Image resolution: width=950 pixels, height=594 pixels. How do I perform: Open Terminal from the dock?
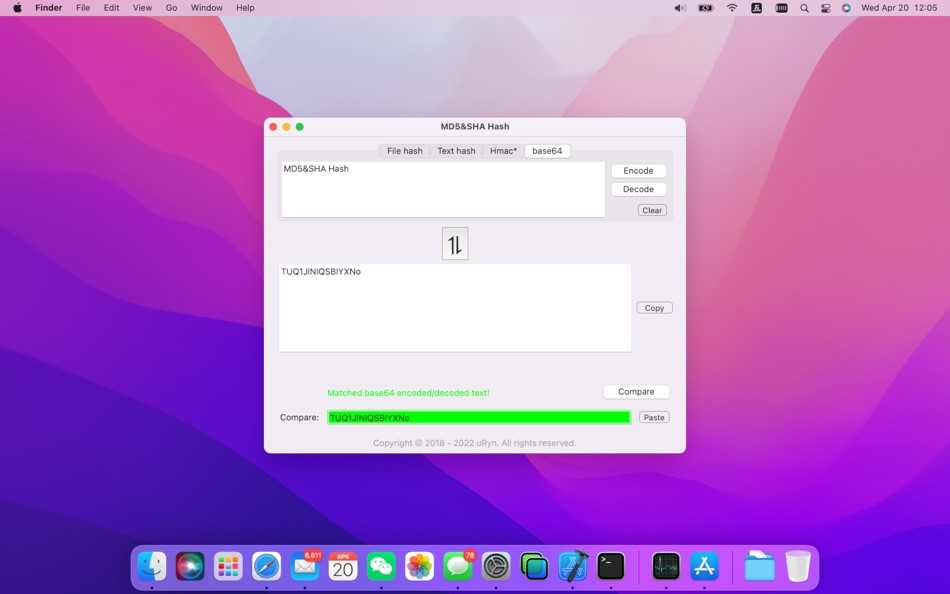[x=611, y=567]
